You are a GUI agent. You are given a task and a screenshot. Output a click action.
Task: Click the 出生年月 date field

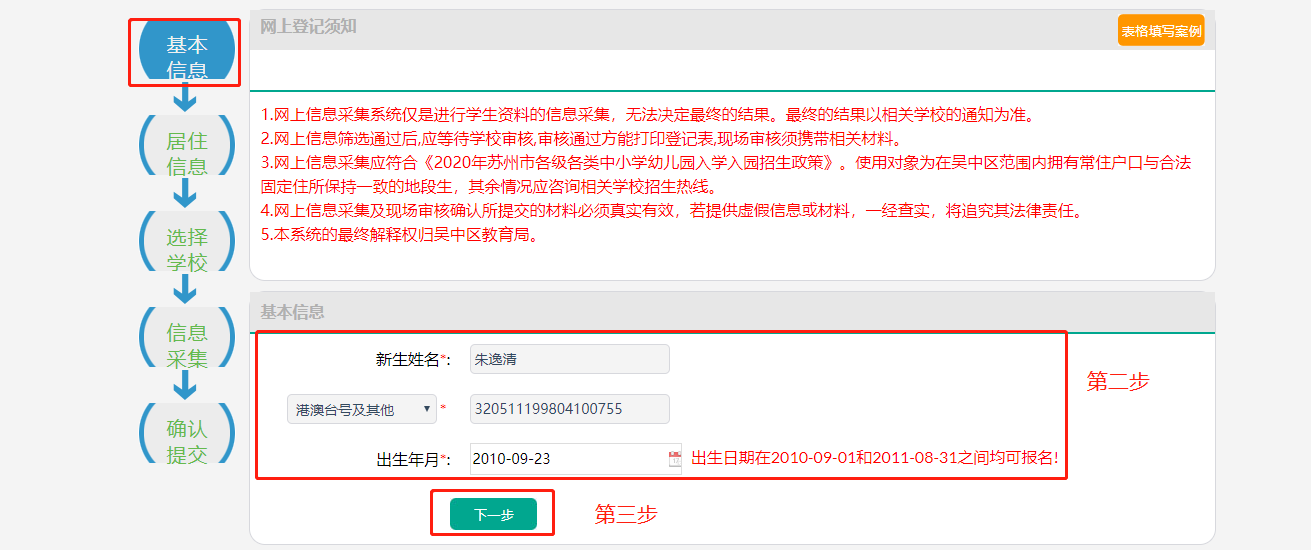(565, 459)
